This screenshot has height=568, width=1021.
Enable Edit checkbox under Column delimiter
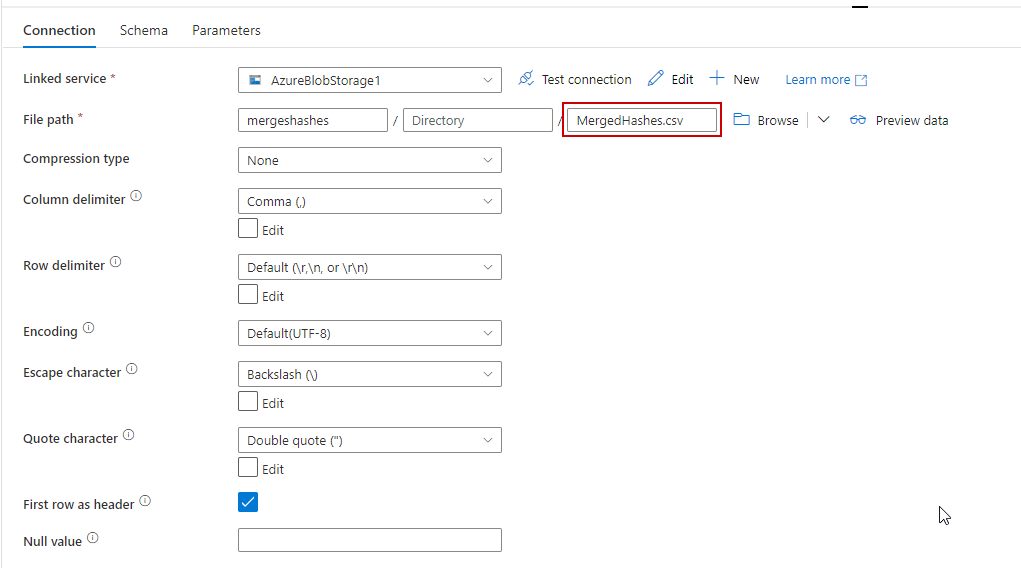click(x=248, y=229)
